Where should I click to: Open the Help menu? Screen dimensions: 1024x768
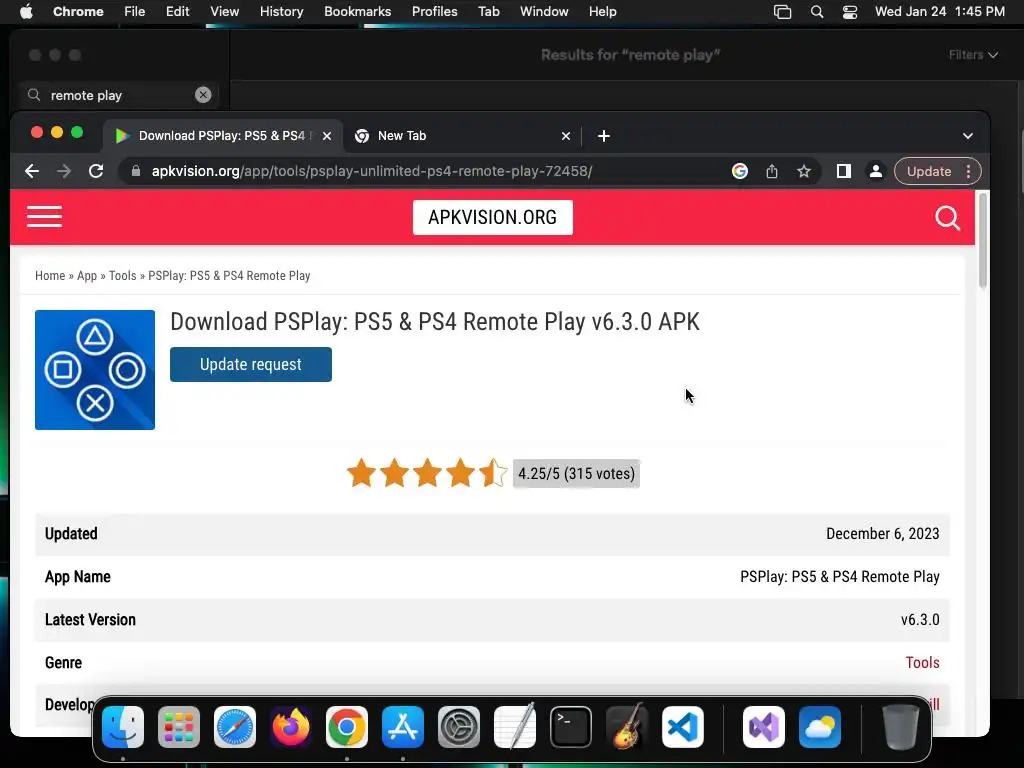(x=602, y=12)
